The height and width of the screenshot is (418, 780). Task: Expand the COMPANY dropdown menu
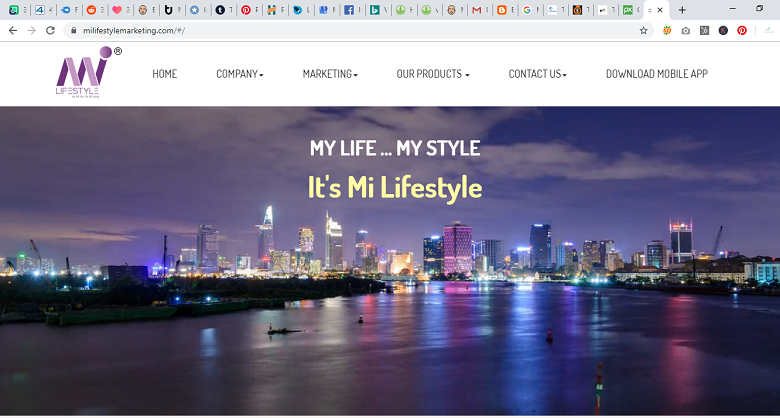[x=240, y=74]
